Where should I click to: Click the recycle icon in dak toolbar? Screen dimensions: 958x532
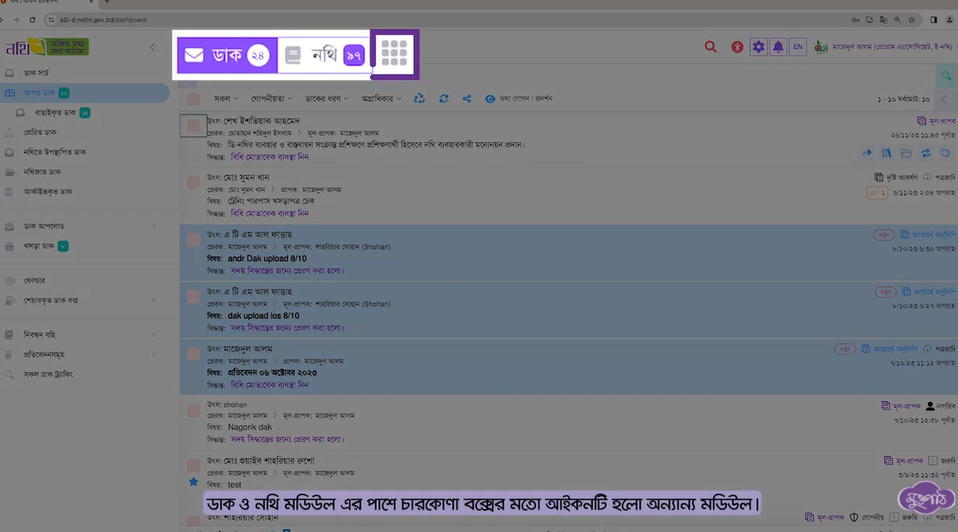[x=419, y=99]
